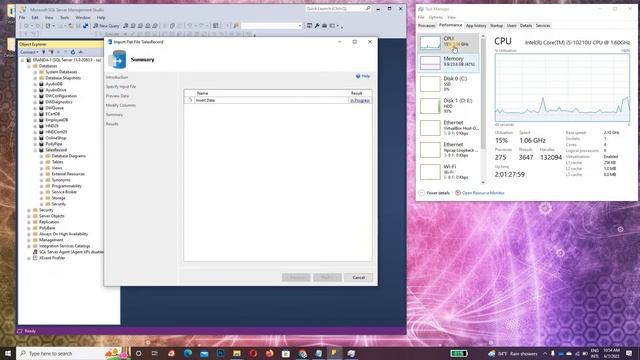The image size is (640, 360).
Task: Switch to App history tab in Task Manager
Action: click(x=476, y=26)
